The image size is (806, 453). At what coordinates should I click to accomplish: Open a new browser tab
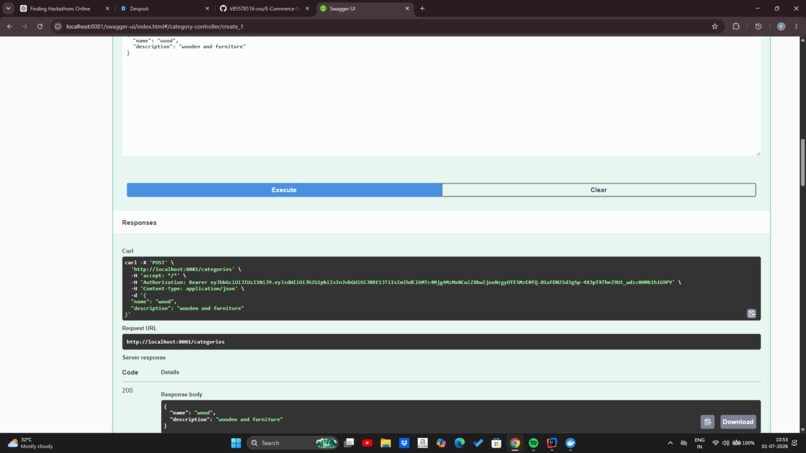(x=422, y=9)
